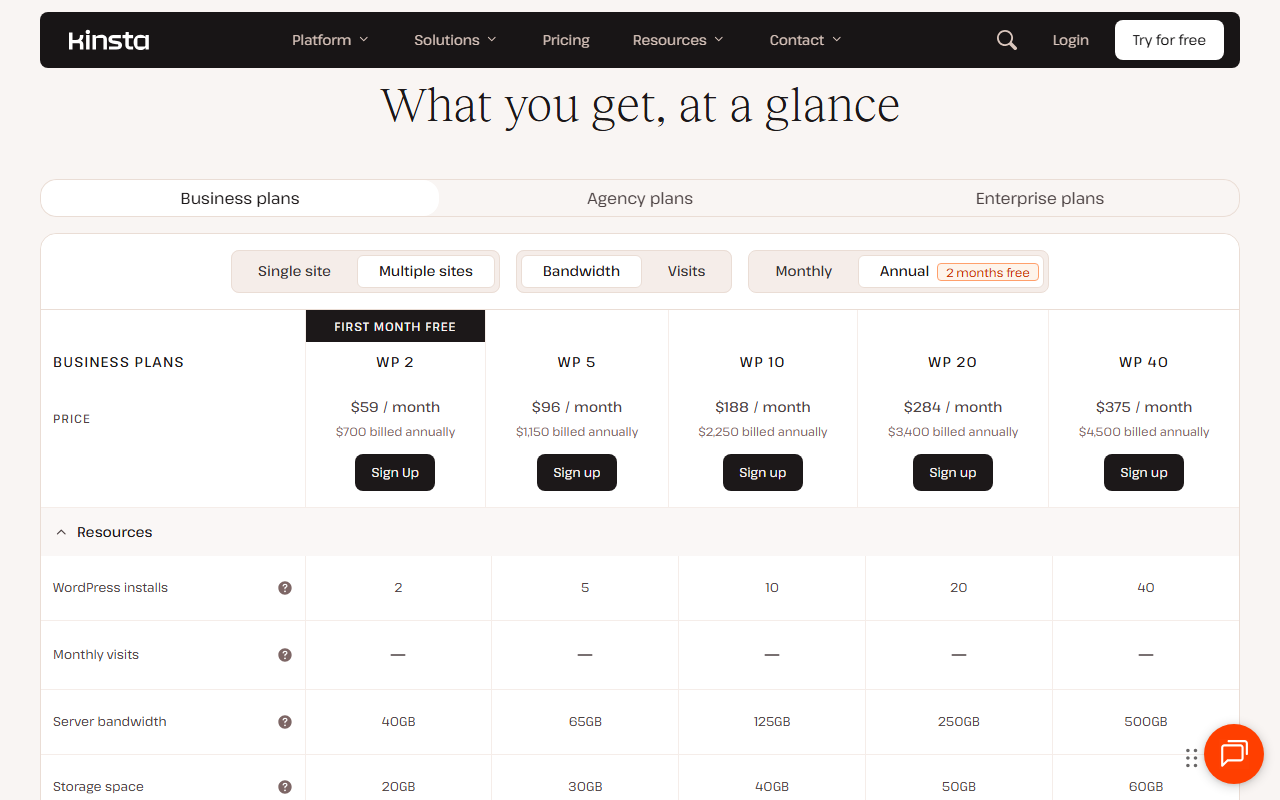Select Multiple sites option
Screen dimensions: 1280x800
pos(426,271)
